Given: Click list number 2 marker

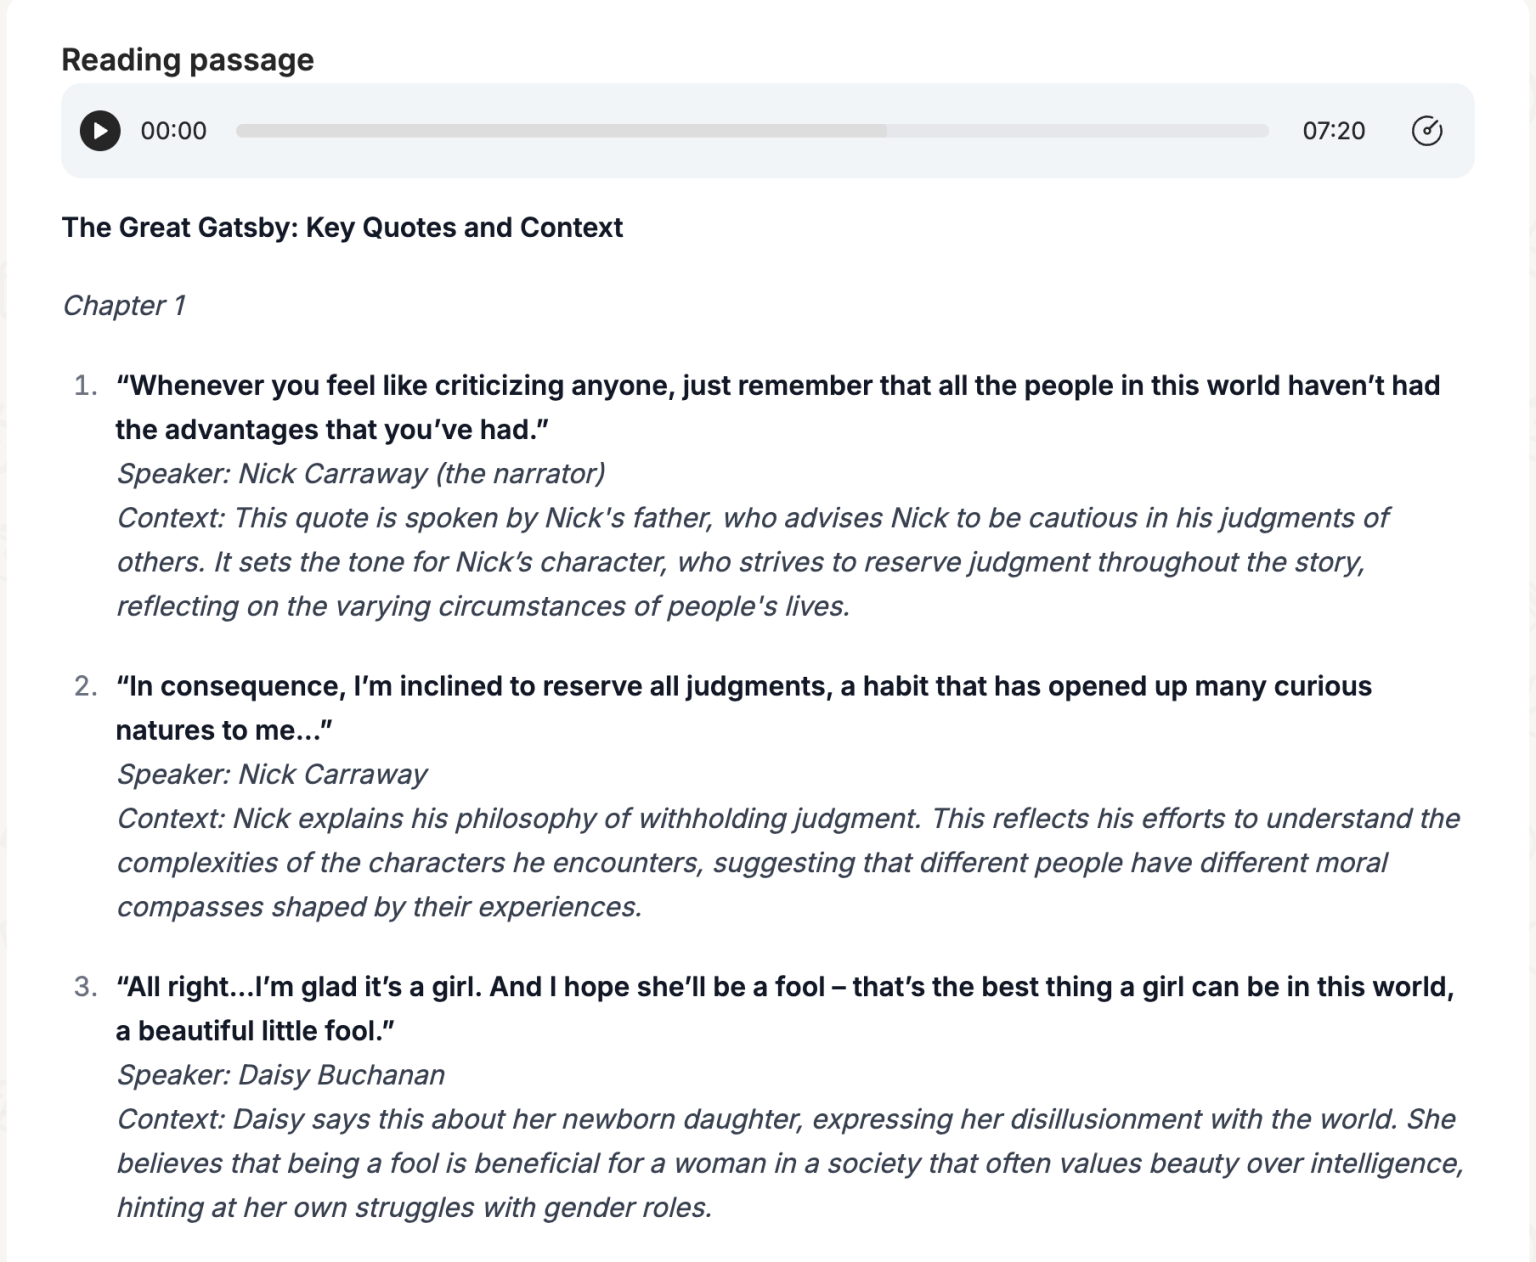Looking at the screenshot, I should coord(86,687).
